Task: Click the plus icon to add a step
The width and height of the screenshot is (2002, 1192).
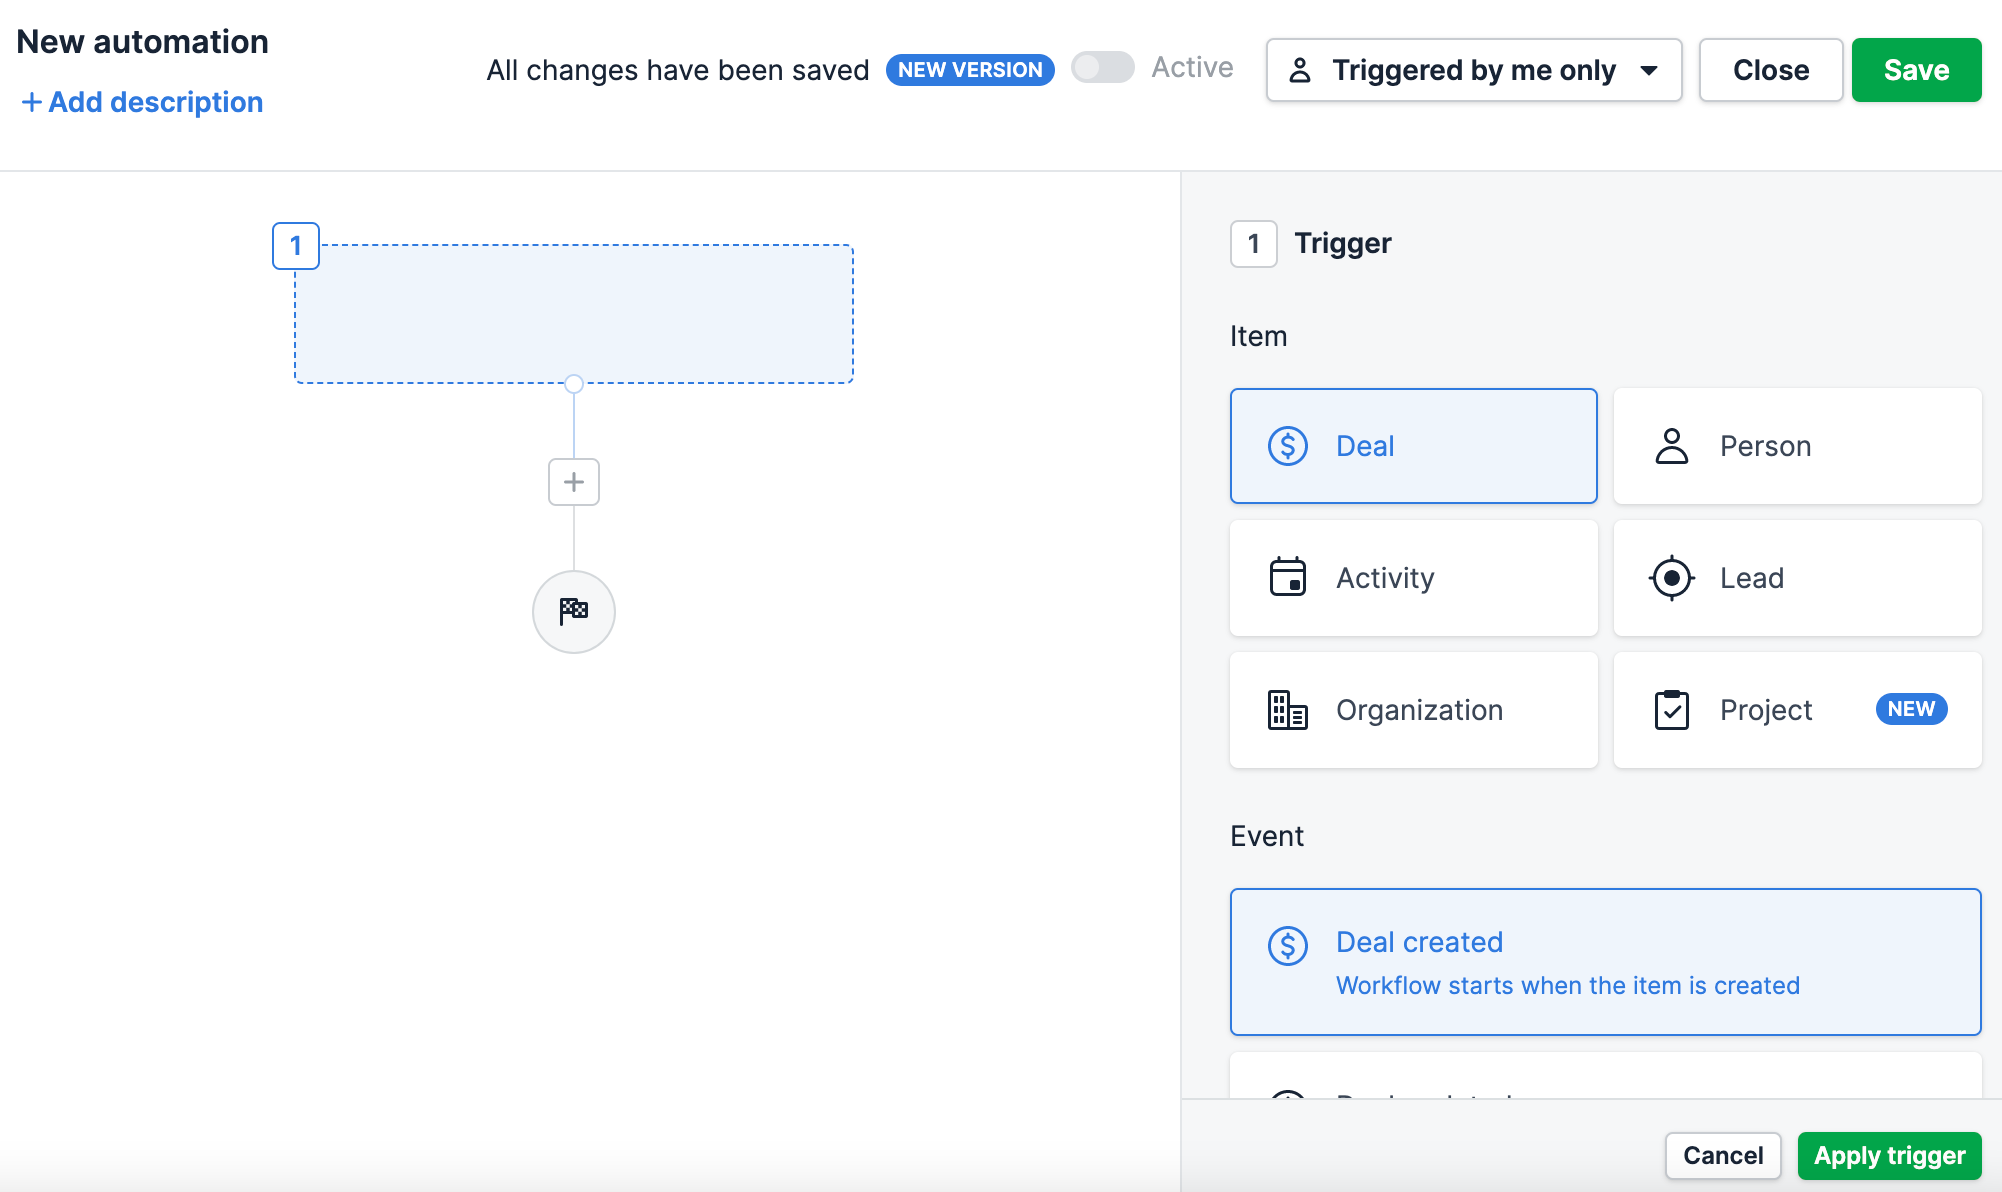Action: tap(573, 481)
